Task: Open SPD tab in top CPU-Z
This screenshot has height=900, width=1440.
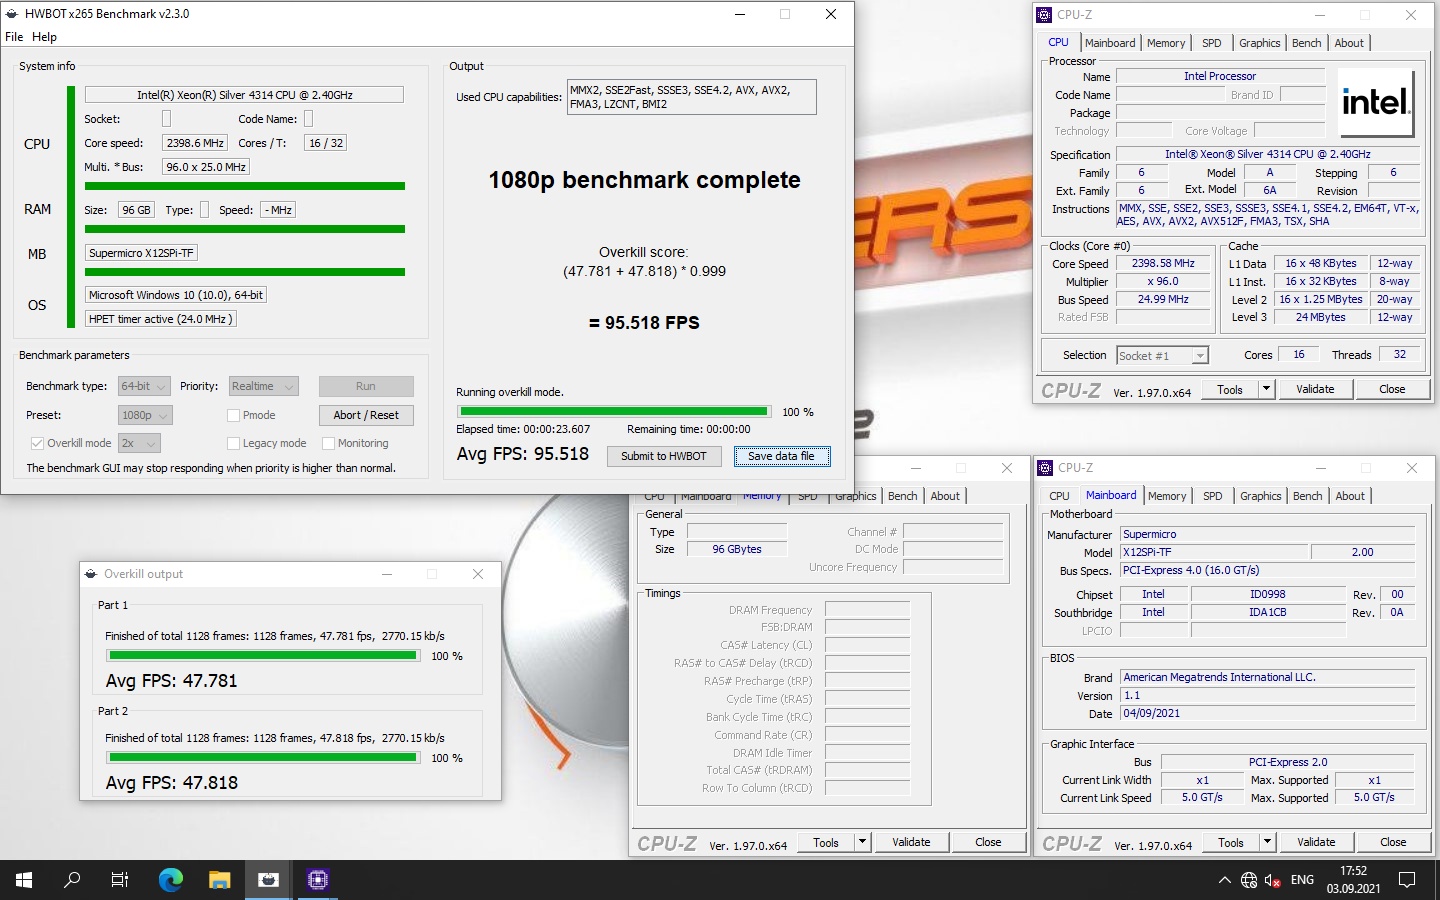Action: [1211, 43]
